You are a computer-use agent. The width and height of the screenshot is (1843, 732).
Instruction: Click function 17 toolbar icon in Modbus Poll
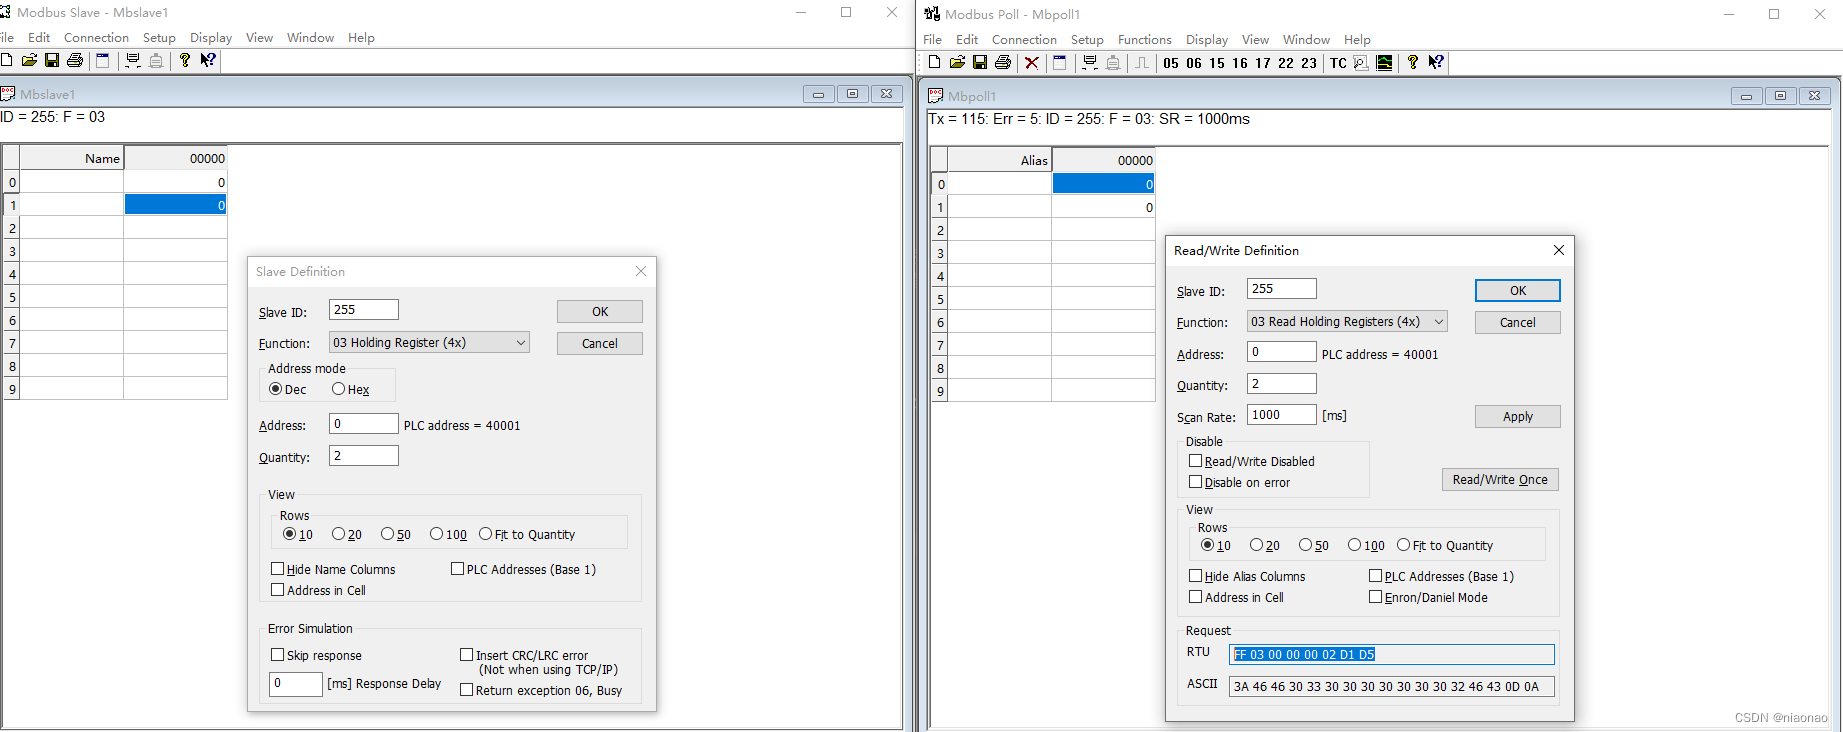click(x=1263, y=63)
